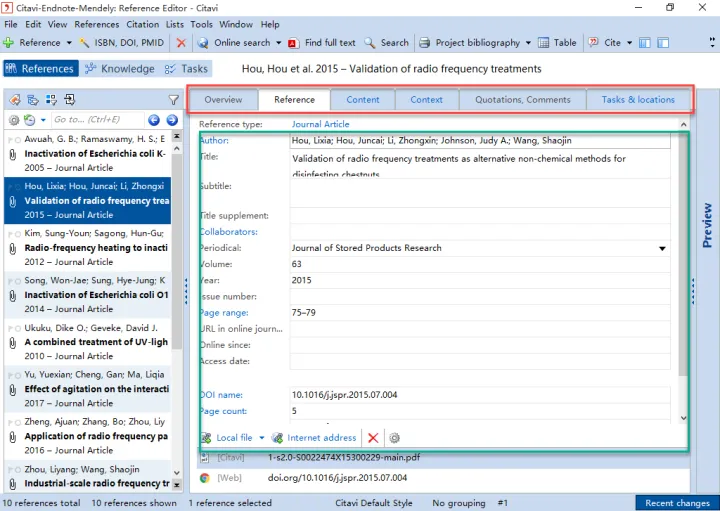Go to next reference with forward arrow
Image resolution: width=720 pixels, height=511 pixels.
172,120
